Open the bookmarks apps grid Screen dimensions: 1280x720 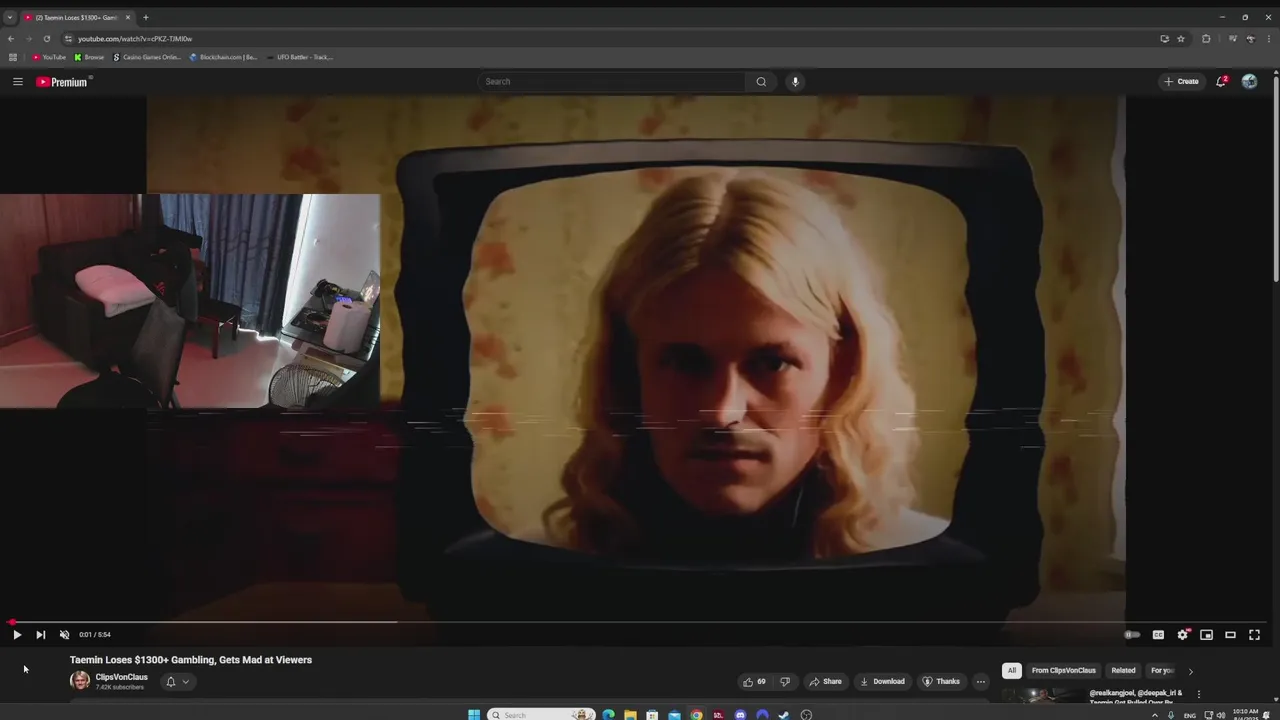[12, 57]
